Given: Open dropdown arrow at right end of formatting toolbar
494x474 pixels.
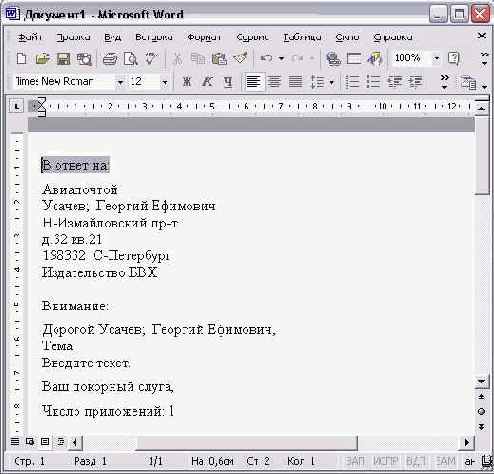Looking at the screenshot, I should tap(484, 87).
